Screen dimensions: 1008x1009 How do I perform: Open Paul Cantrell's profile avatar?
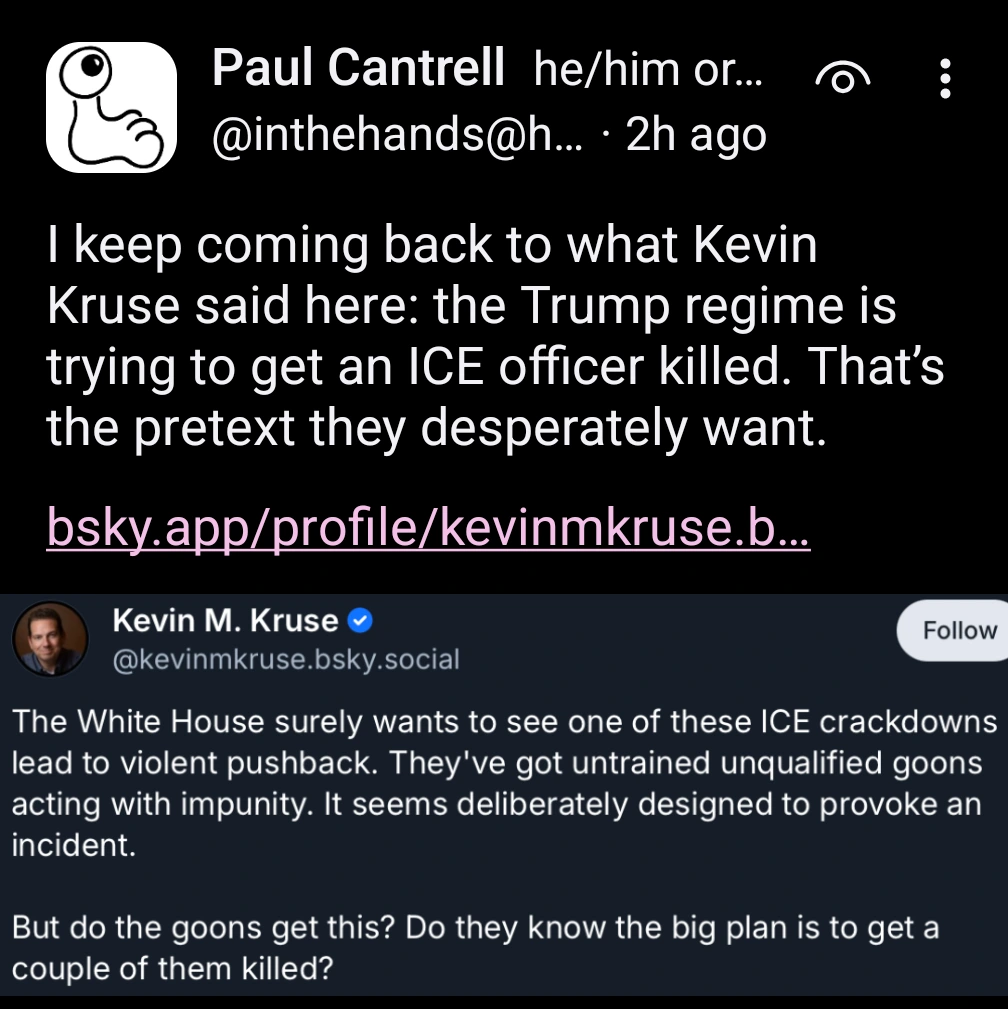point(111,105)
